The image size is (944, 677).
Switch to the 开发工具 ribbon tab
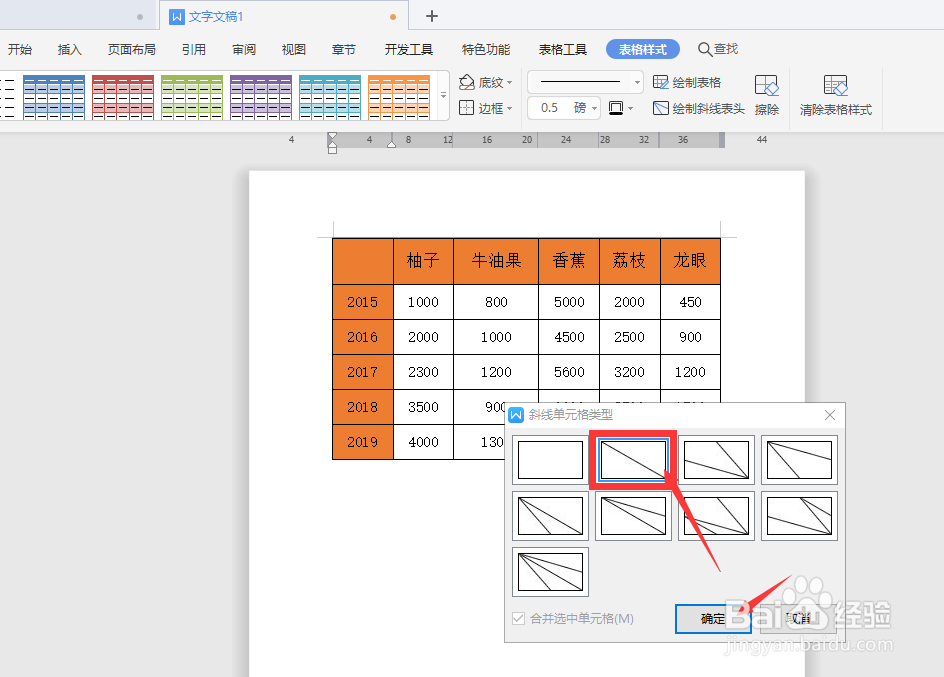click(x=407, y=49)
